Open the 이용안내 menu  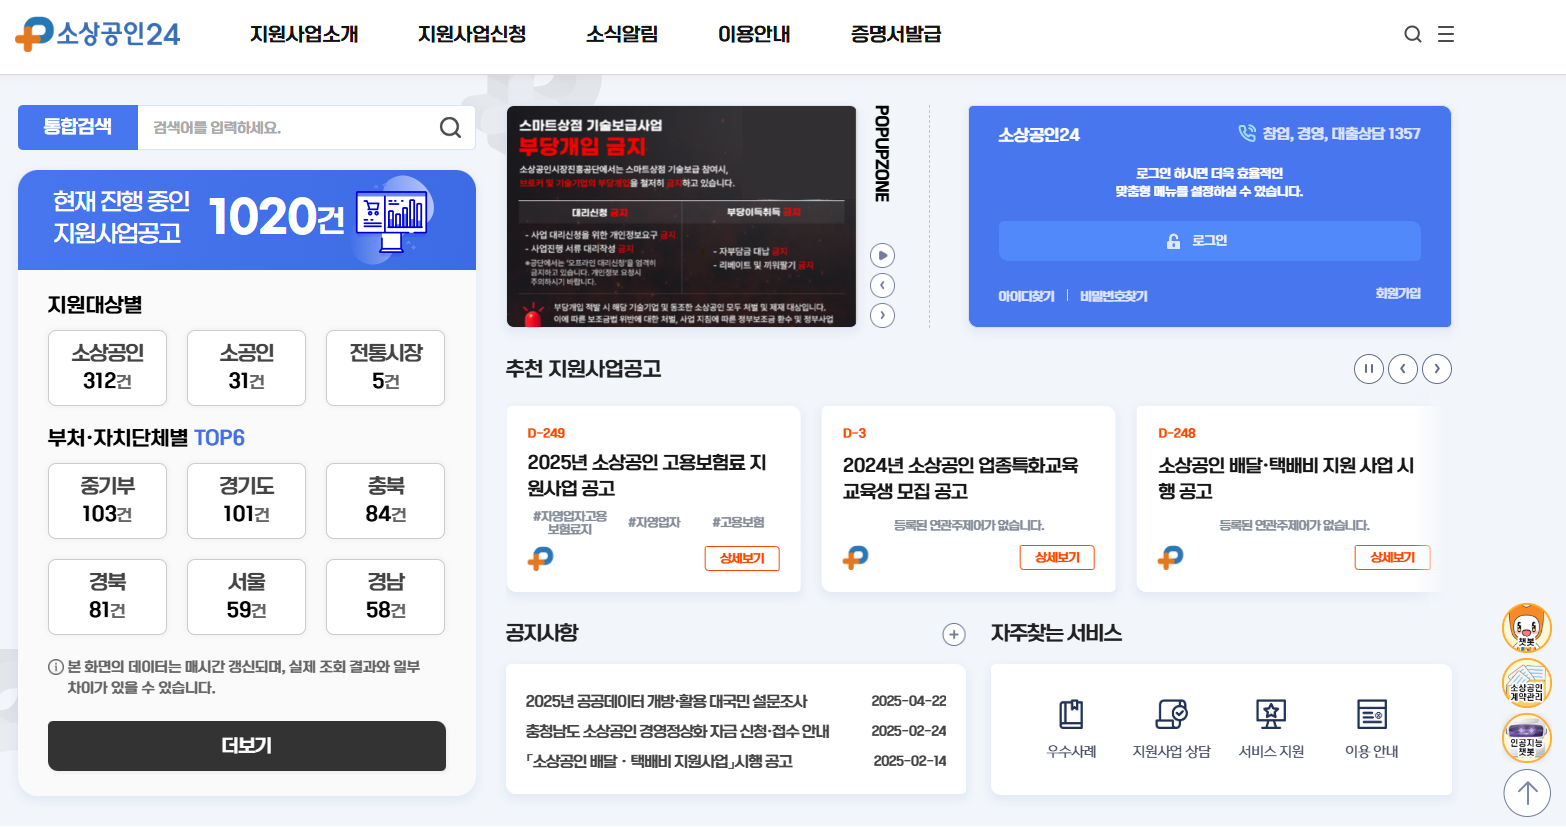(754, 34)
